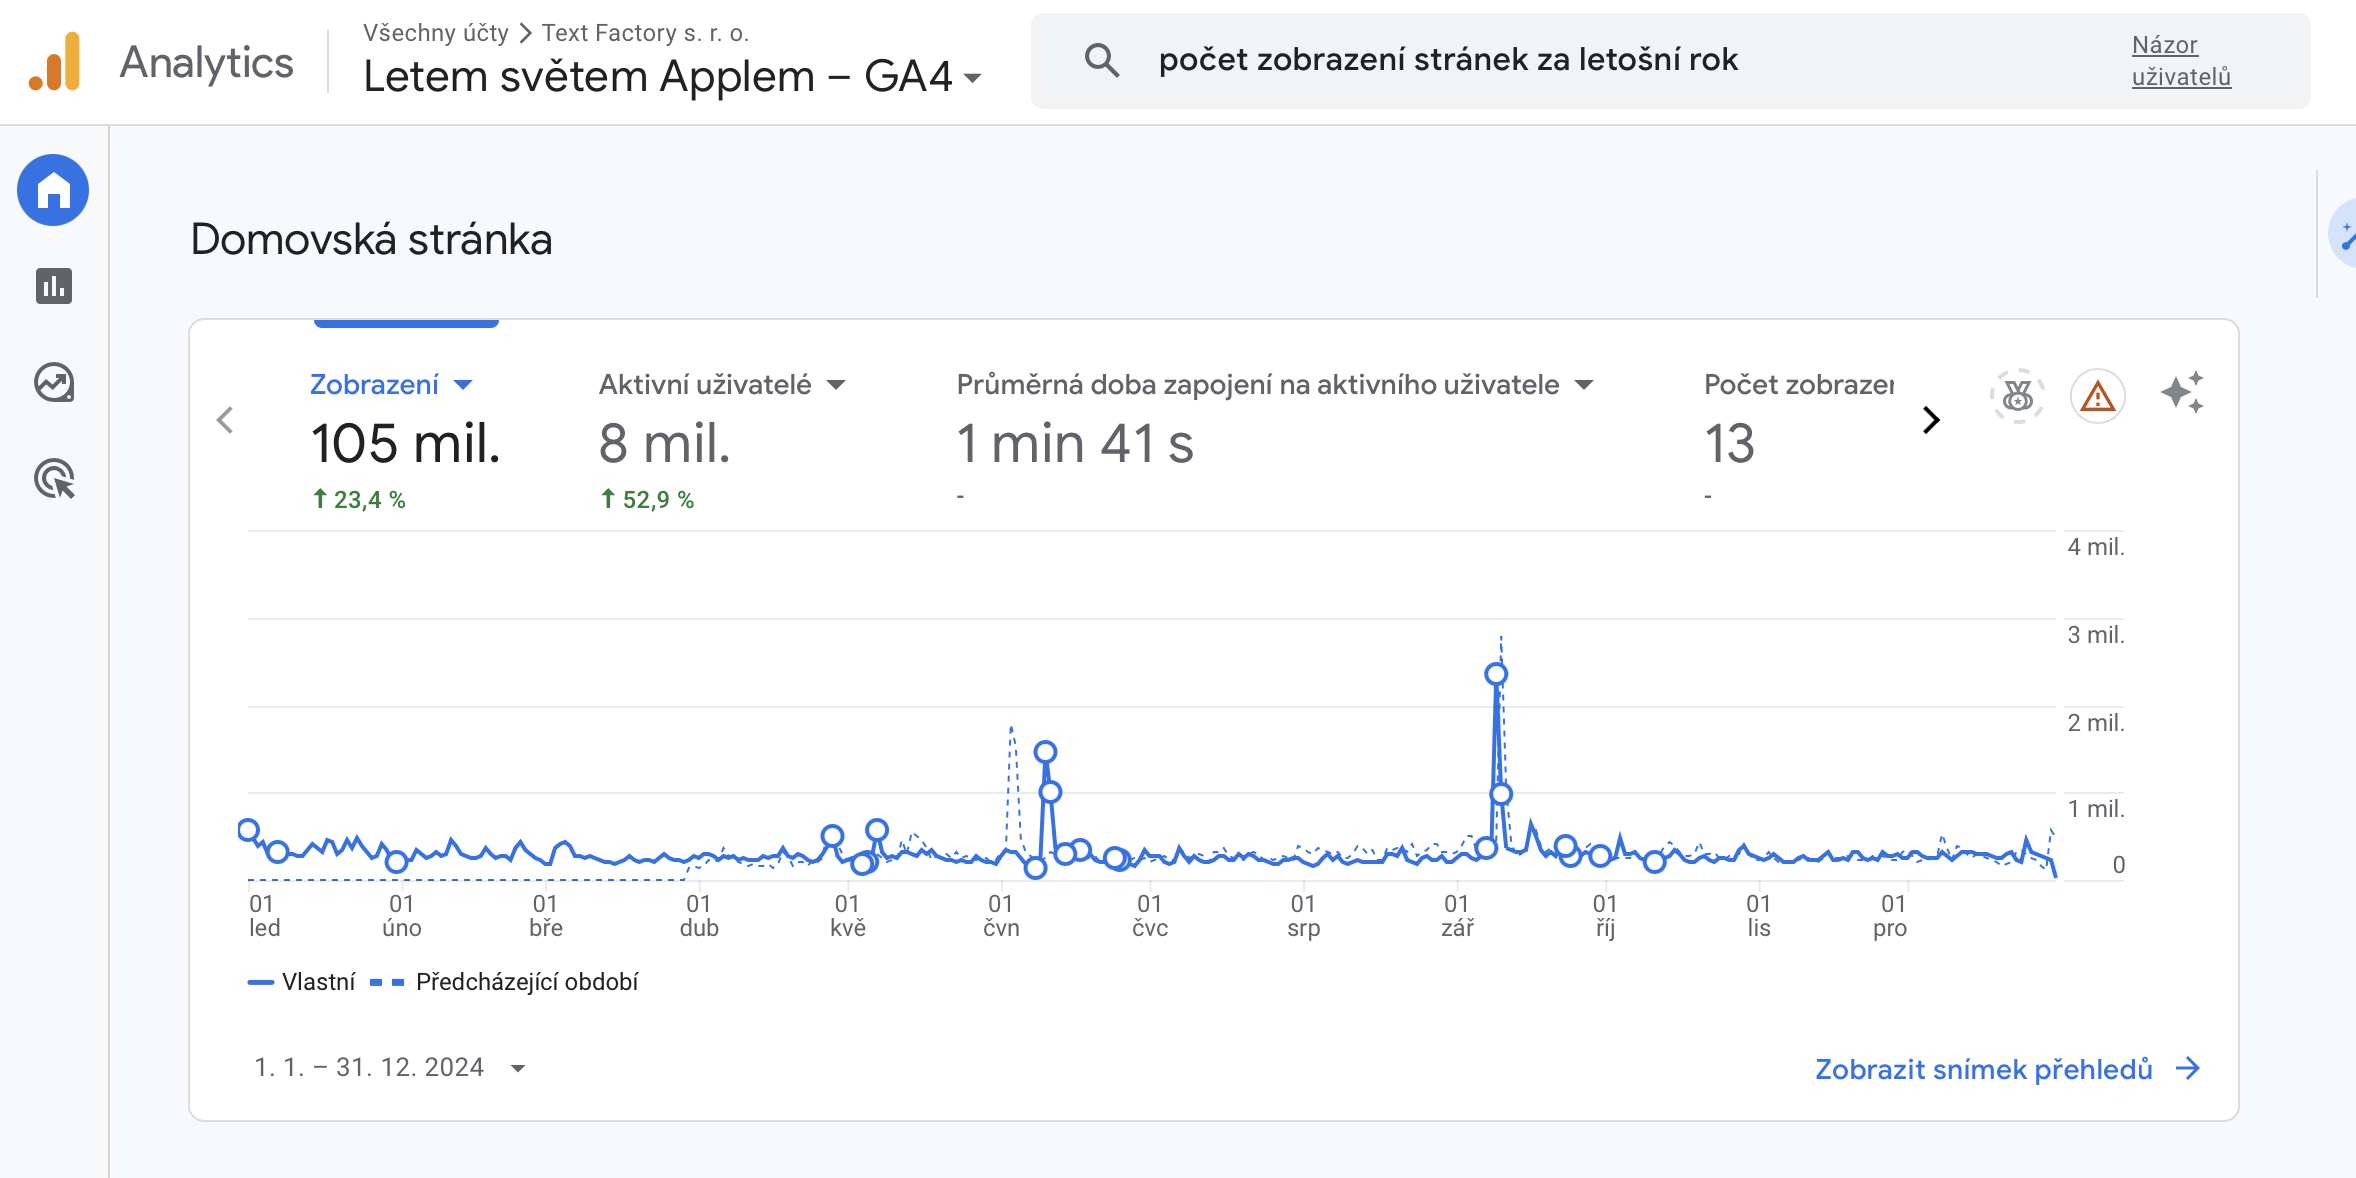
Task: Click Názor uživatelů link
Action: [2180, 61]
